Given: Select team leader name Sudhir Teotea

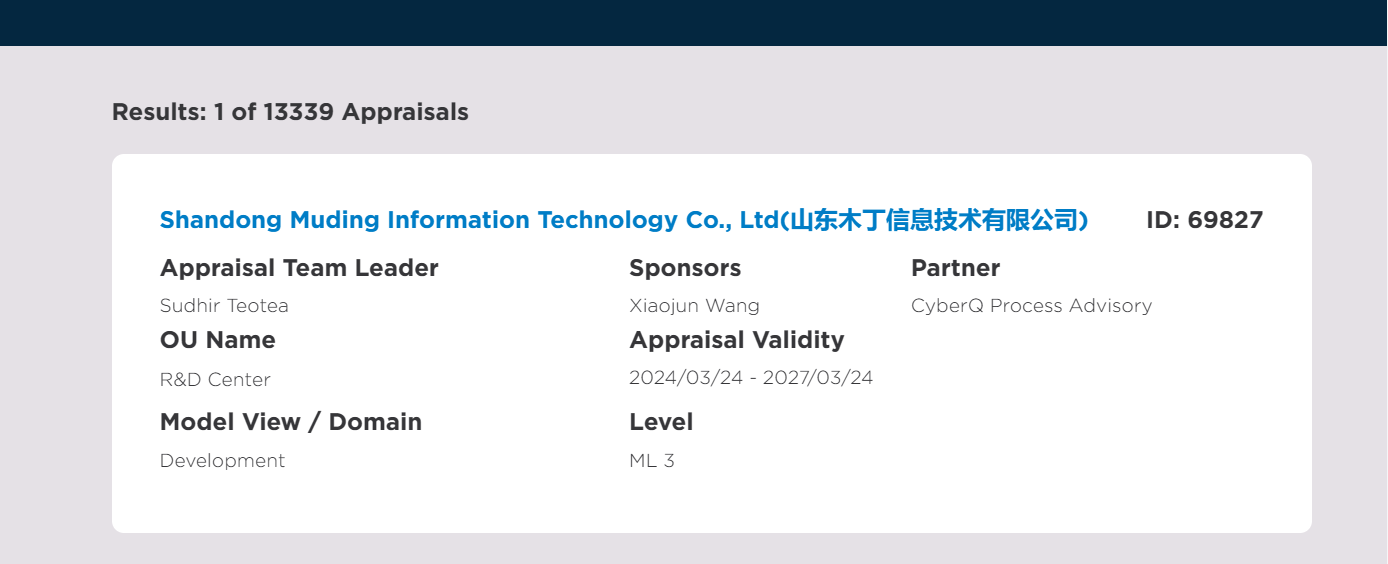Looking at the screenshot, I should [x=224, y=306].
